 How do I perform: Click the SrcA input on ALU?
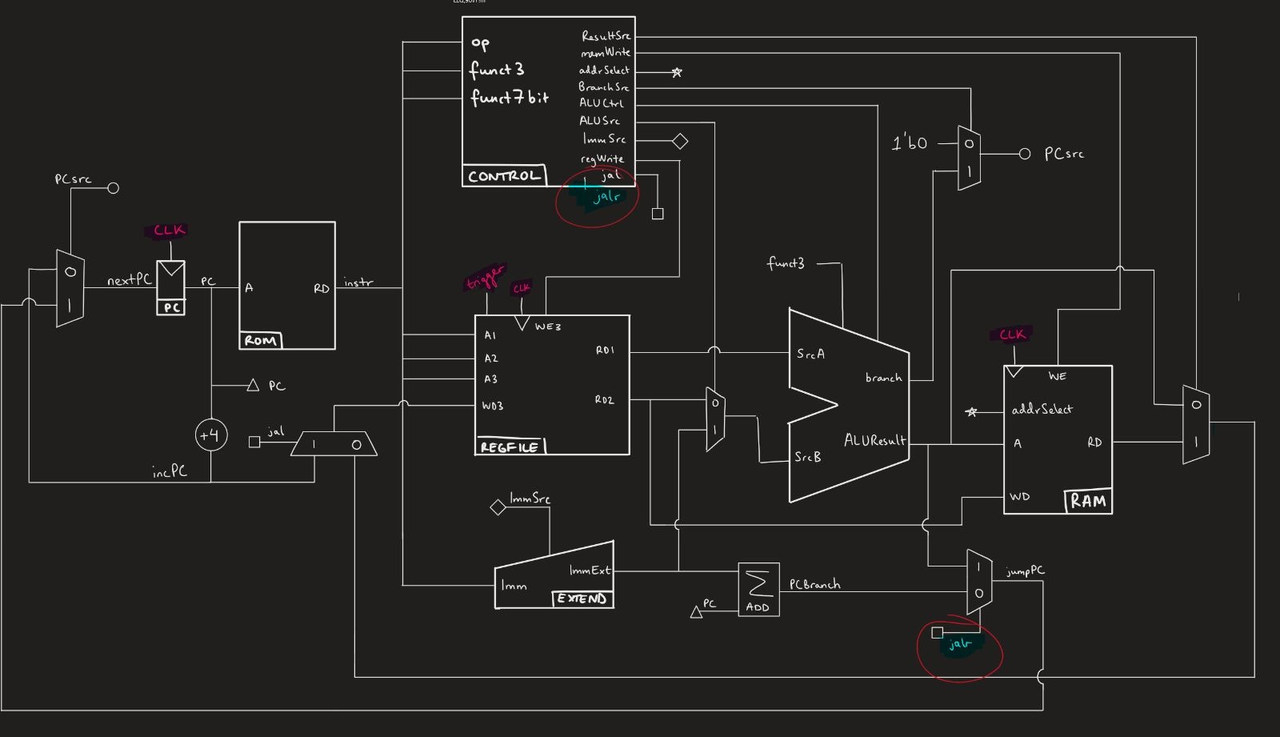[810, 354]
